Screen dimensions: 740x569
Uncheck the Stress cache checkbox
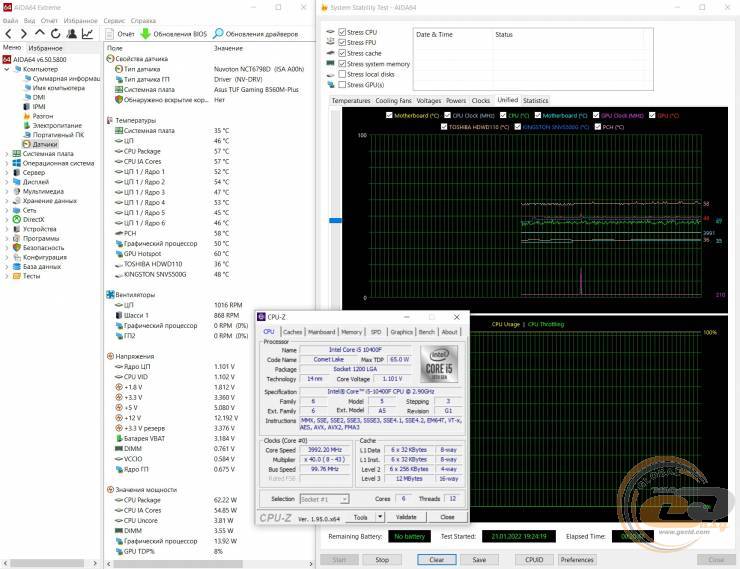(x=343, y=53)
